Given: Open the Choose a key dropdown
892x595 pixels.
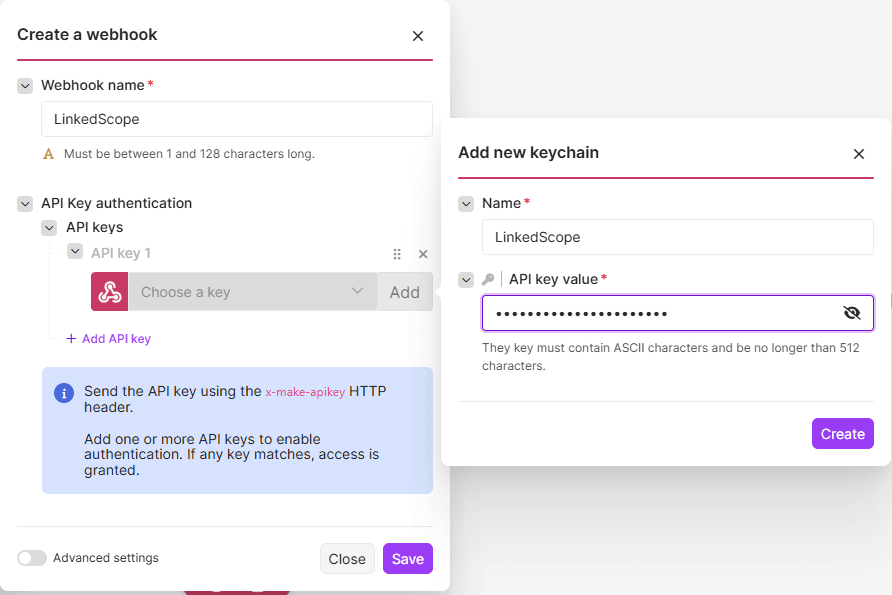Looking at the screenshot, I should pyautogui.click(x=252, y=292).
